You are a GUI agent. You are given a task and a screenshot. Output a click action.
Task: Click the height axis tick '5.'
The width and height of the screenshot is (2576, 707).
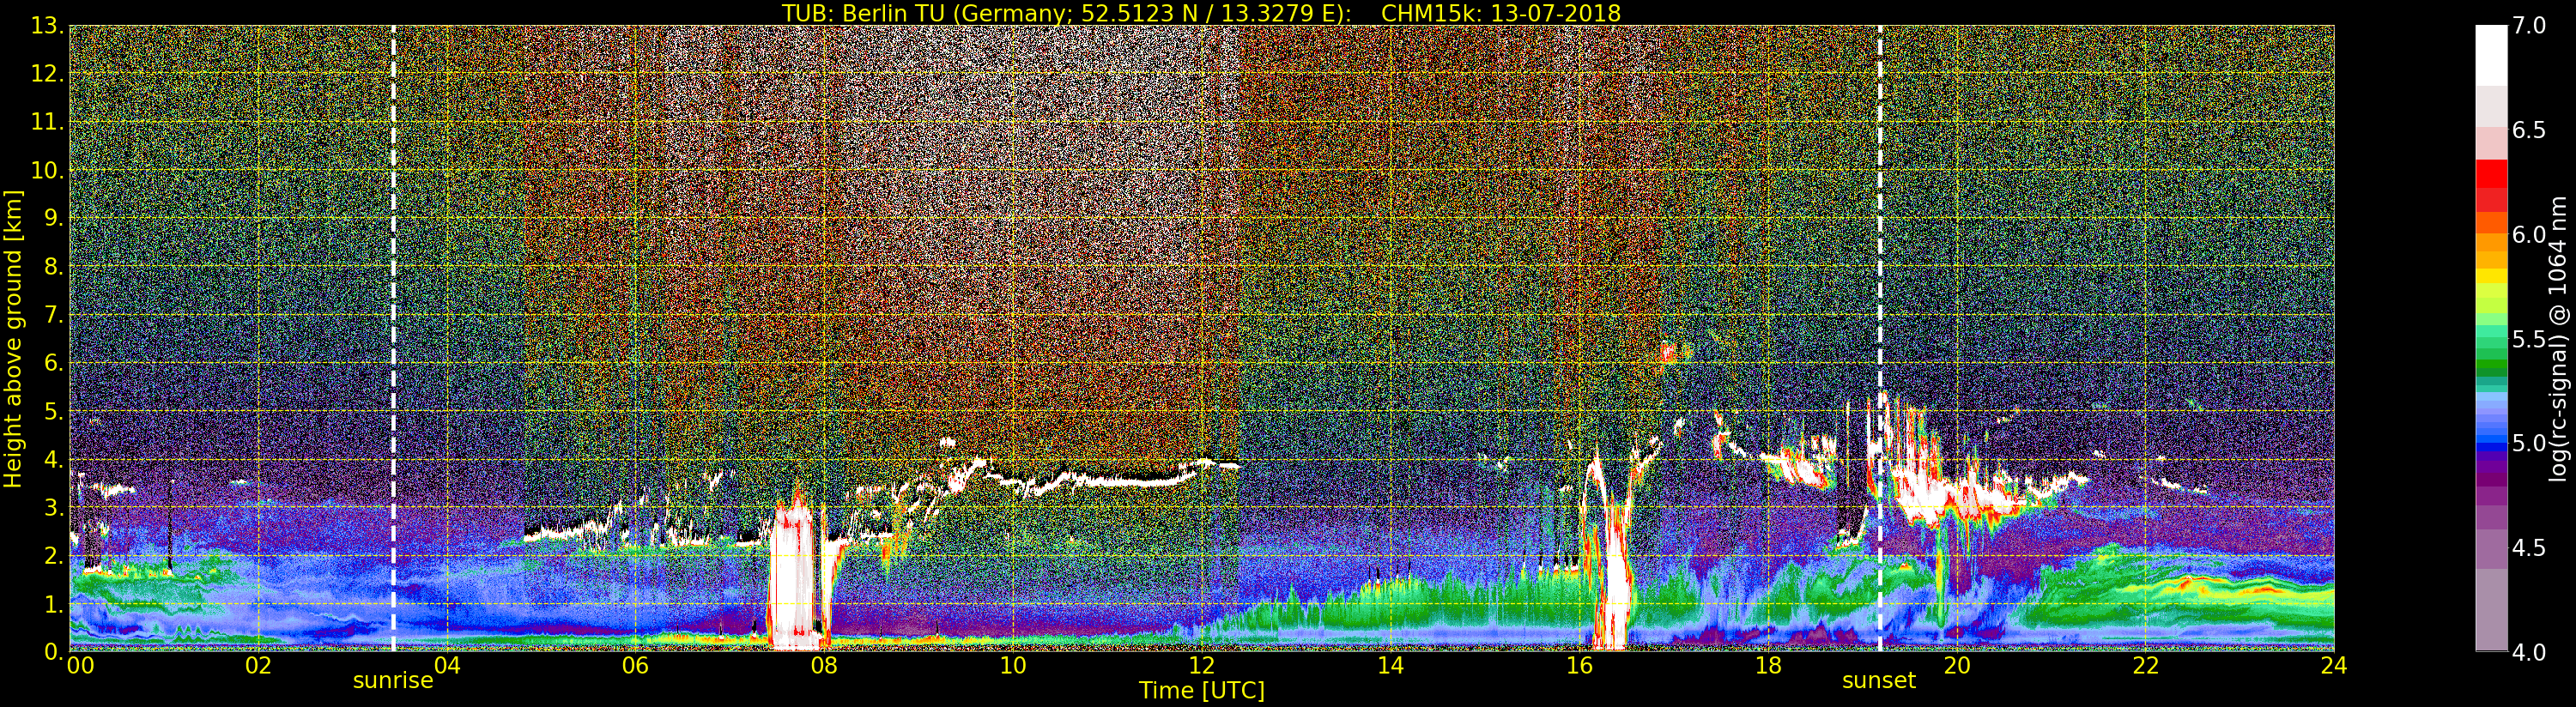click(x=53, y=411)
